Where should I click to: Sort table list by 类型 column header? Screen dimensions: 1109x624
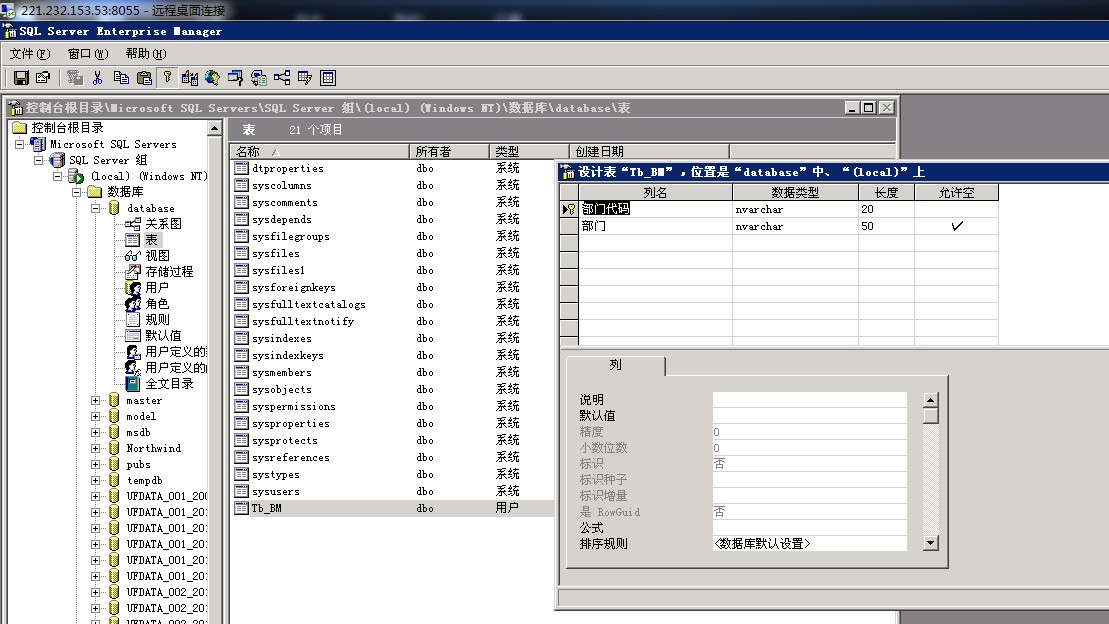[529, 151]
